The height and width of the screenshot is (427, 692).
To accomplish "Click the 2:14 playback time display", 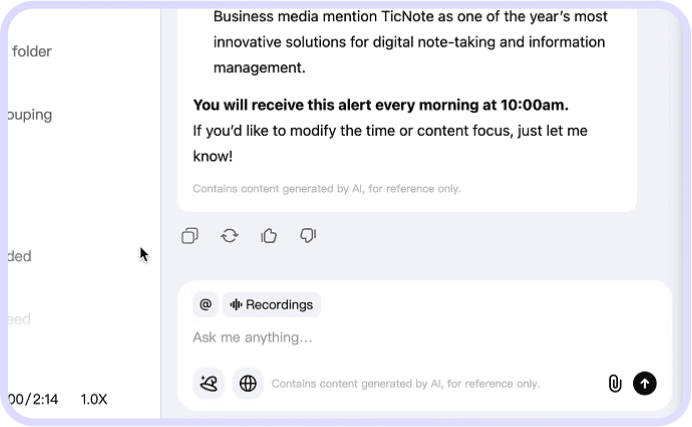I will [x=34, y=399].
